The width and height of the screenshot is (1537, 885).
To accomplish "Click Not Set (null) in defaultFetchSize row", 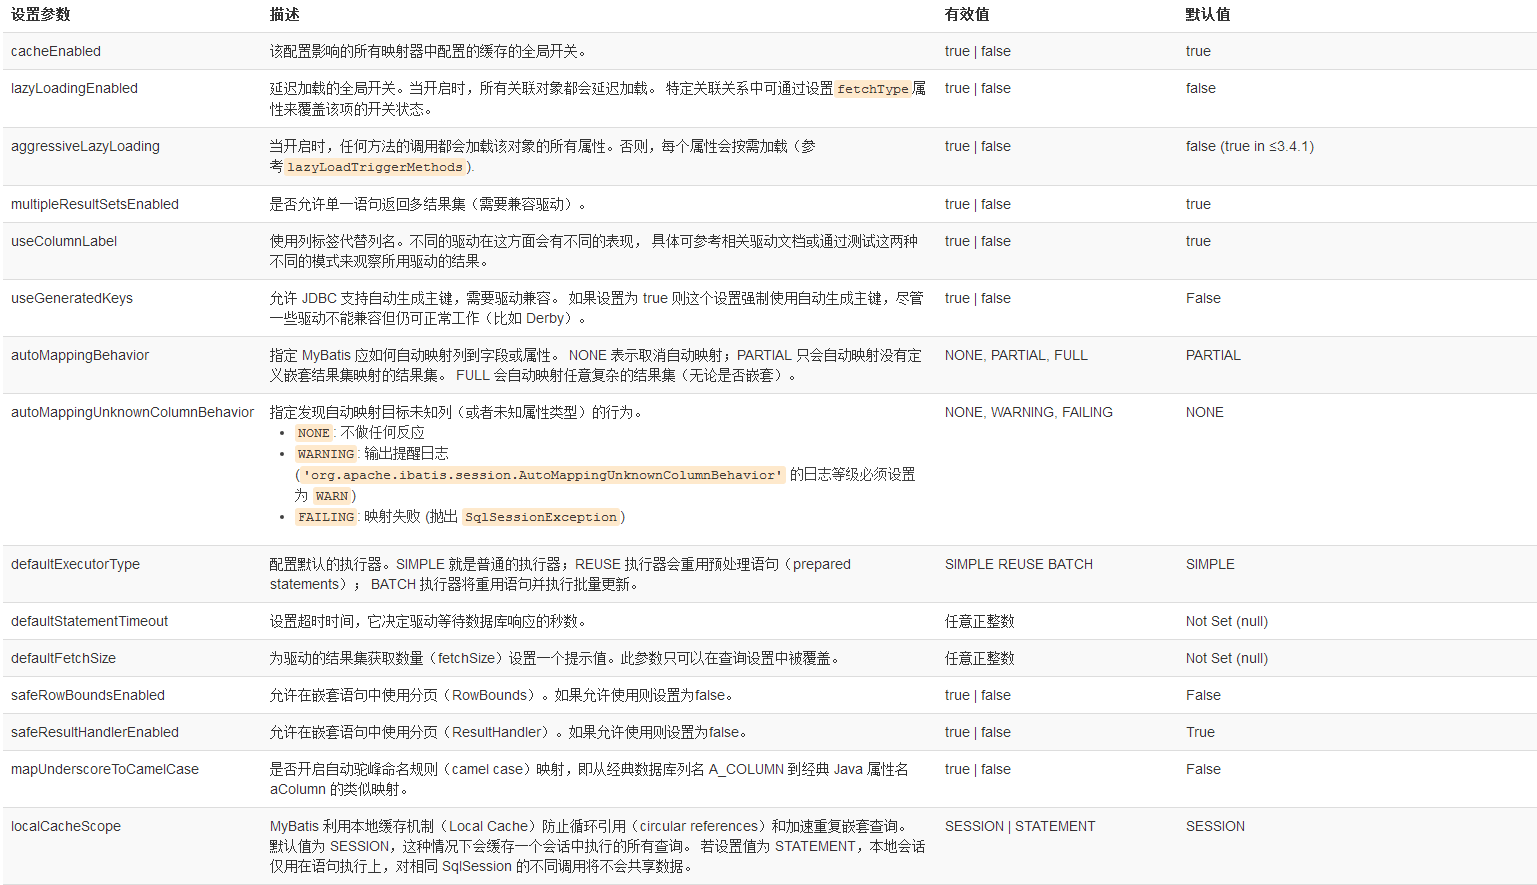I will pyautogui.click(x=1227, y=658).
